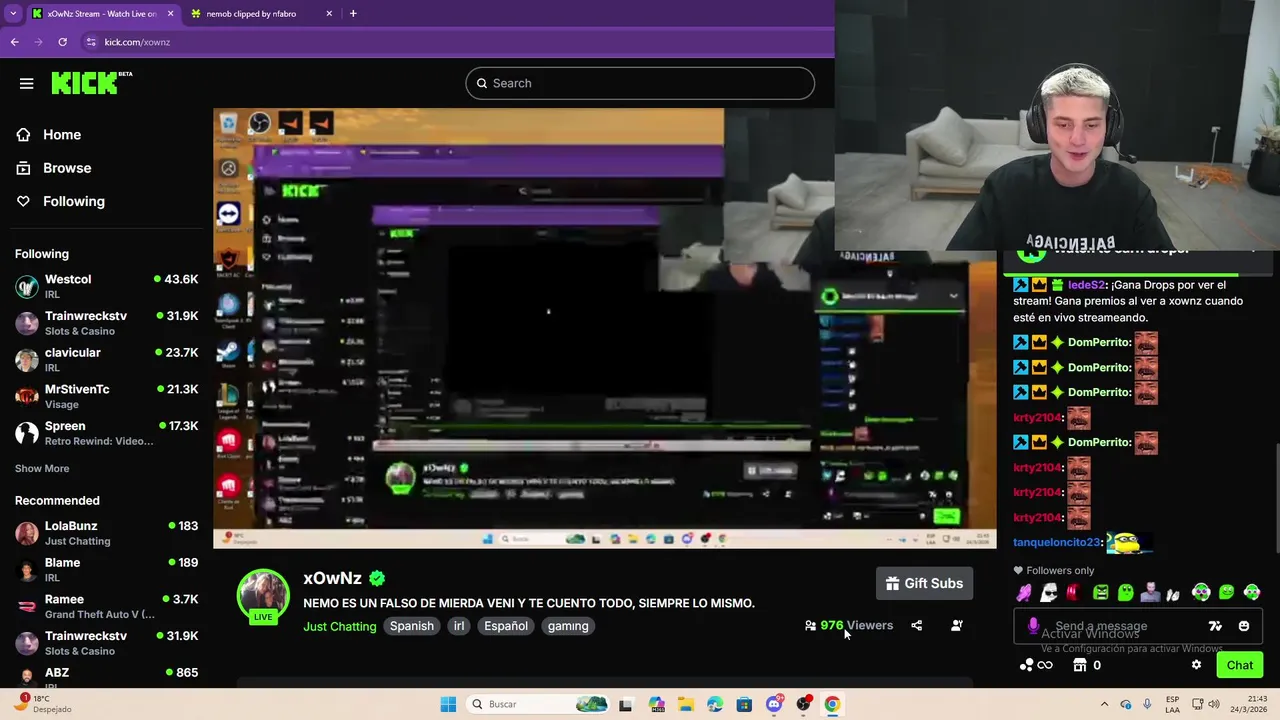The image size is (1280, 720).
Task: Click the green Chat send button
Action: pos(1240,665)
